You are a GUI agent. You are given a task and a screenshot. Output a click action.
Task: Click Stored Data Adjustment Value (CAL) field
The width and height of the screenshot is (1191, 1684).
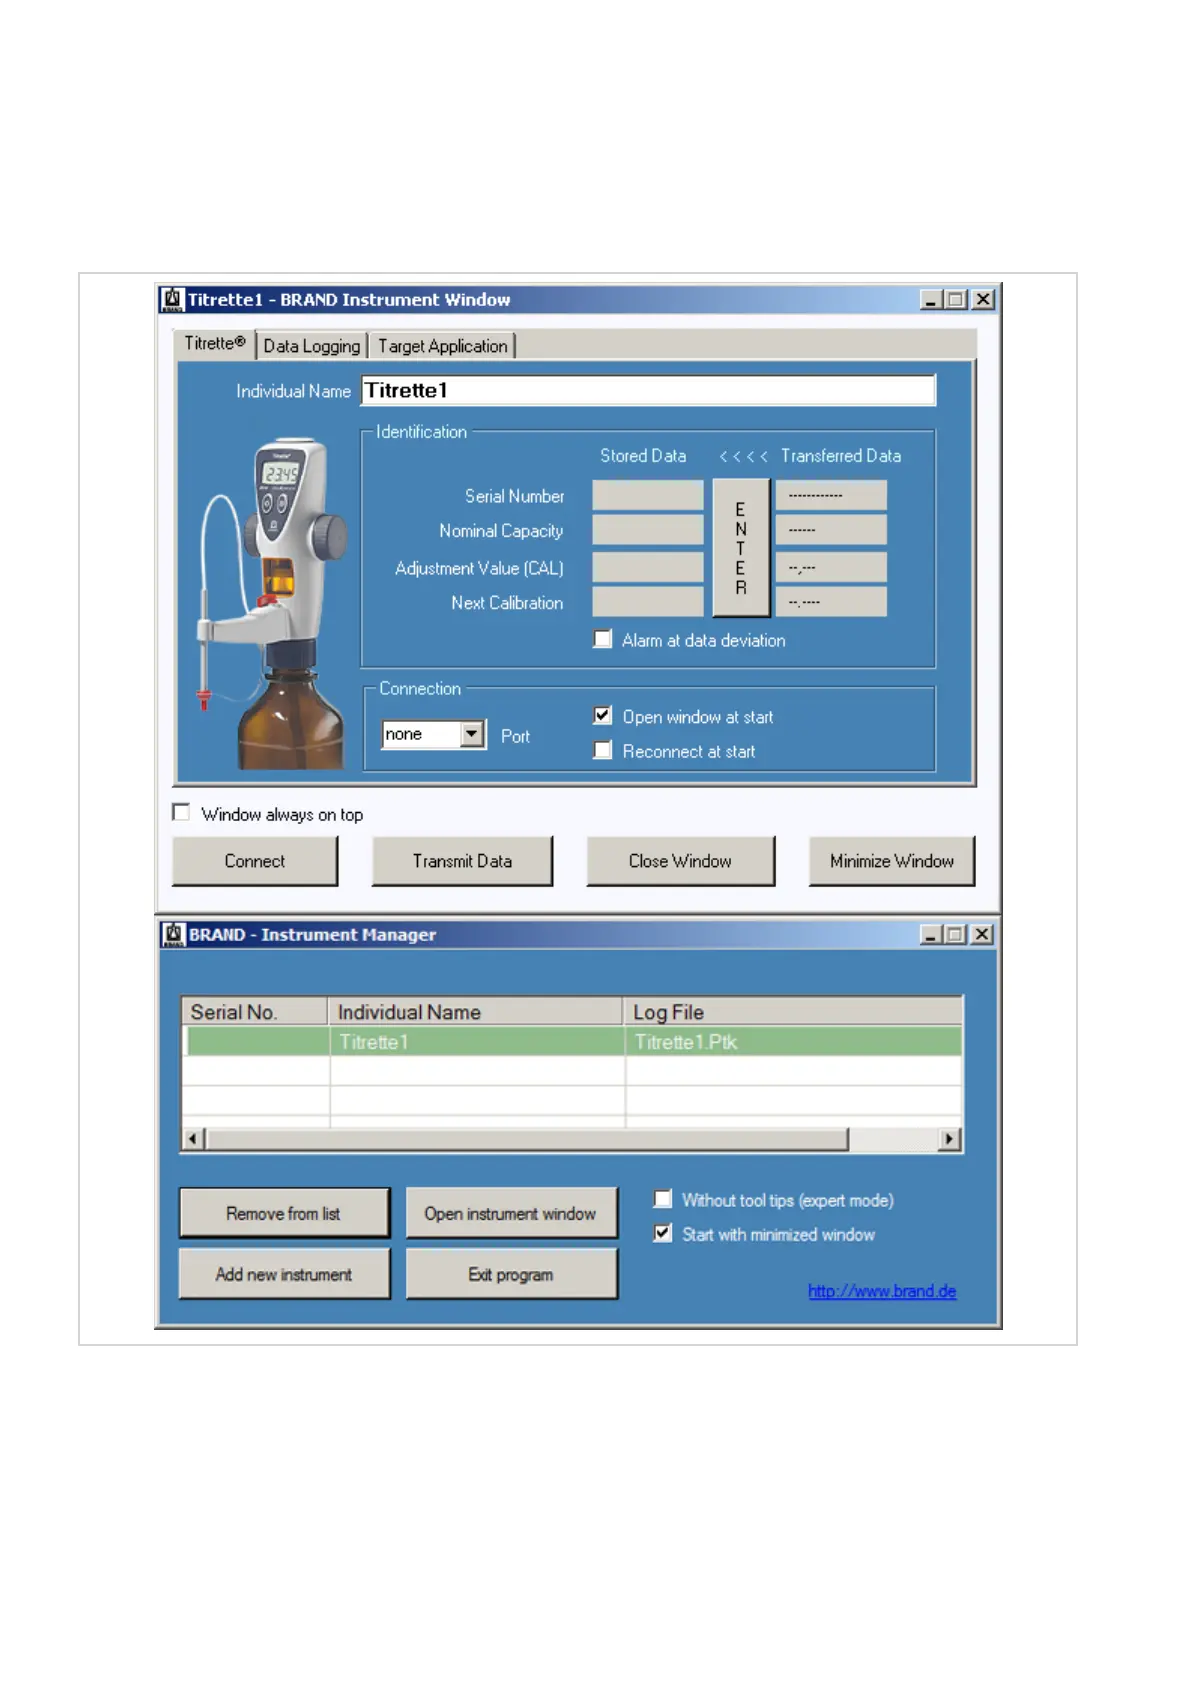tap(648, 567)
